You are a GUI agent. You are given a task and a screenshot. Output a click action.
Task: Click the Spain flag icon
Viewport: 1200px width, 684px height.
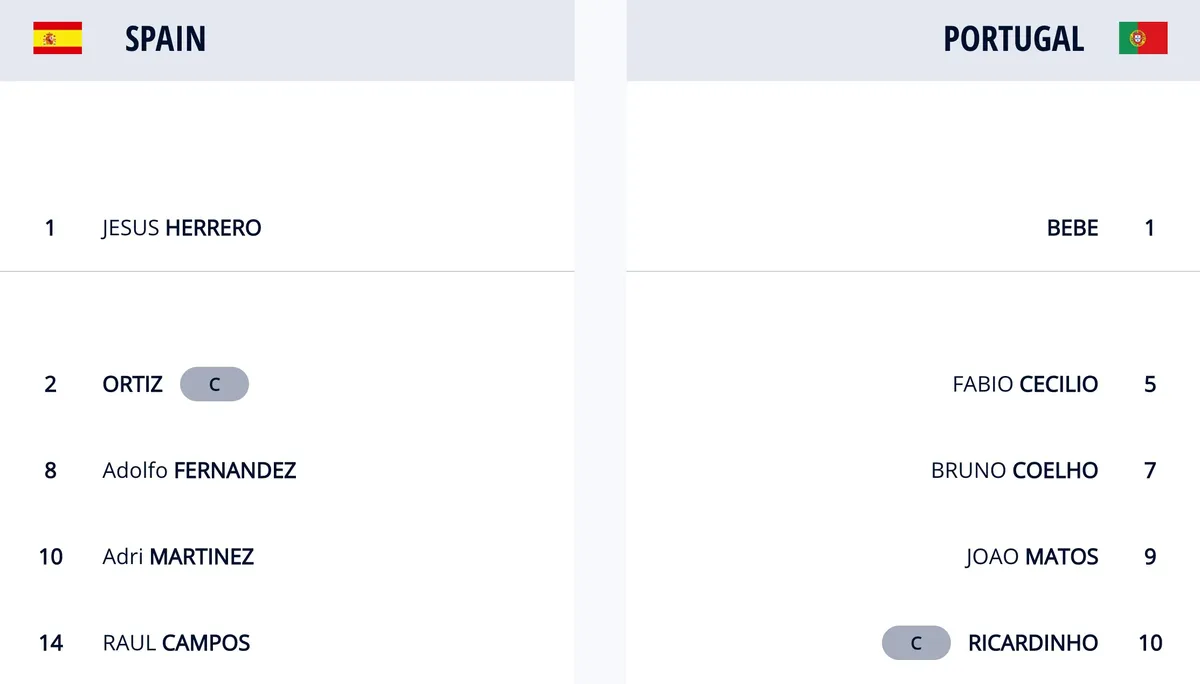(57, 38)
